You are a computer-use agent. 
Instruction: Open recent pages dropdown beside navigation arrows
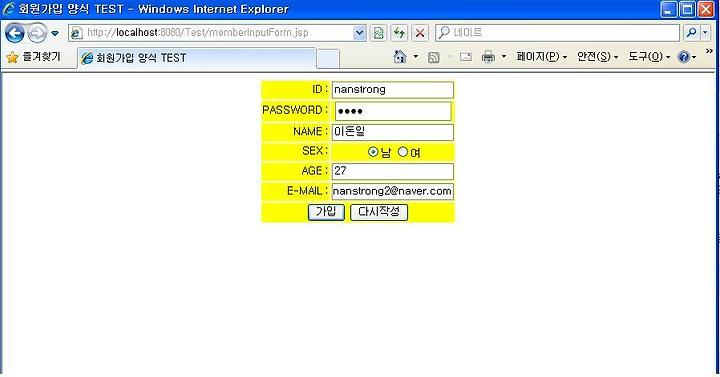(x=55, y=34)
